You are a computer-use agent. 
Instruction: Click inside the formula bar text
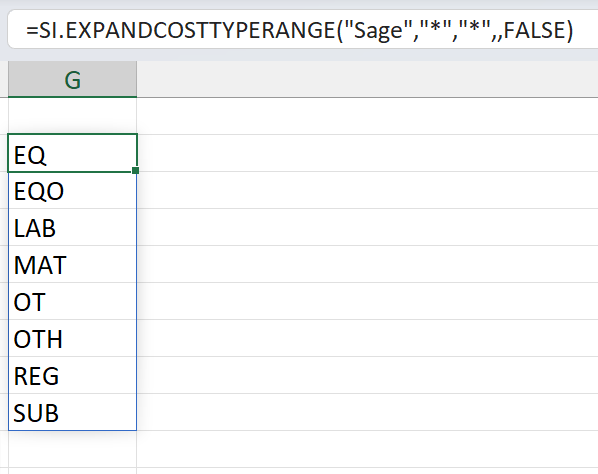coord(299,30)
